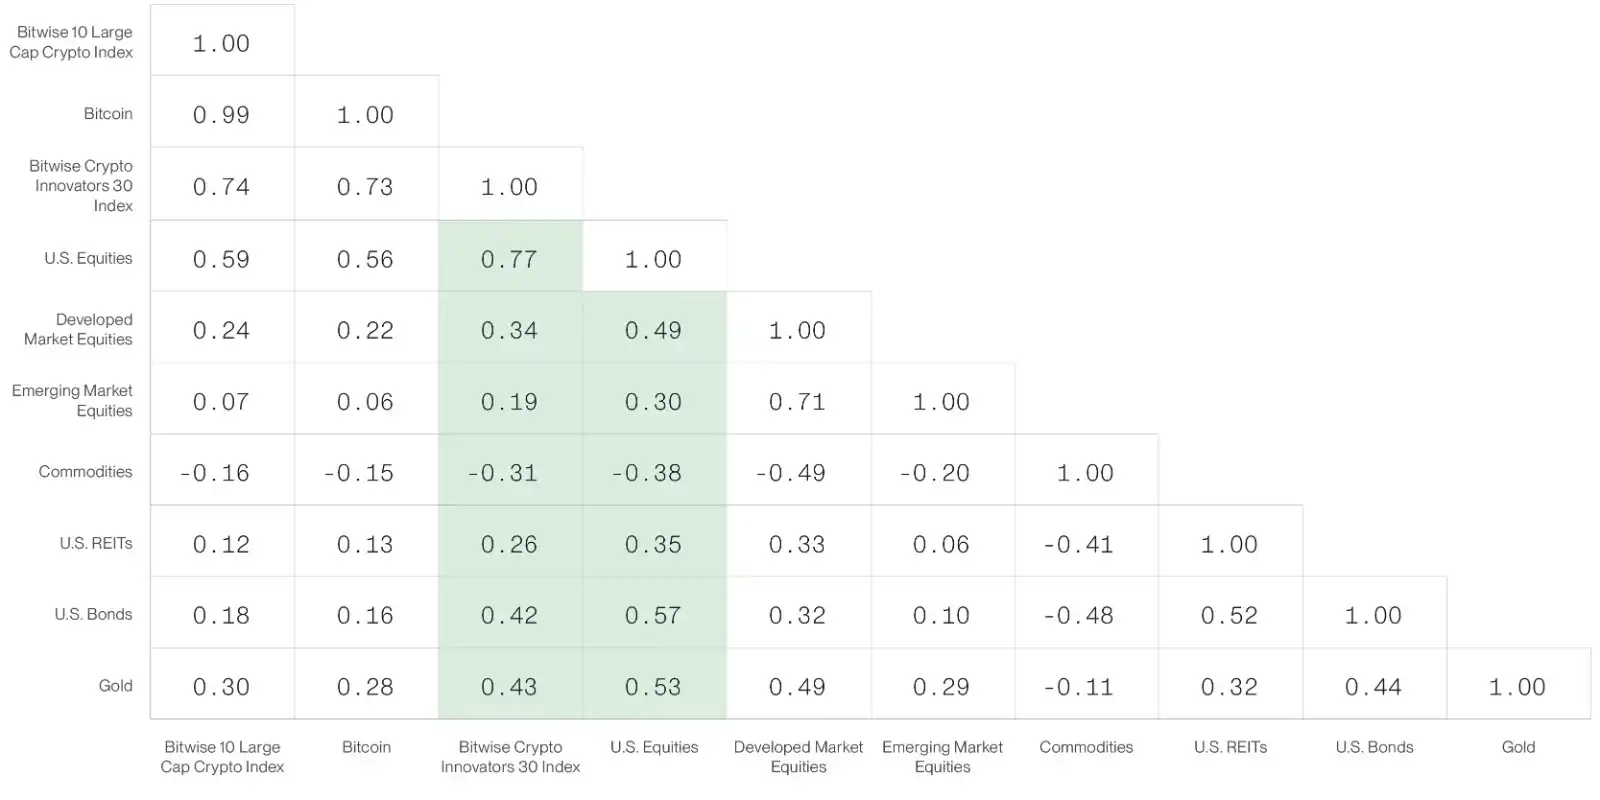The width and height of the screenshot is (1600, 800).
Task: Click the Commodities column label at bottom
Action: (1086, 747)
